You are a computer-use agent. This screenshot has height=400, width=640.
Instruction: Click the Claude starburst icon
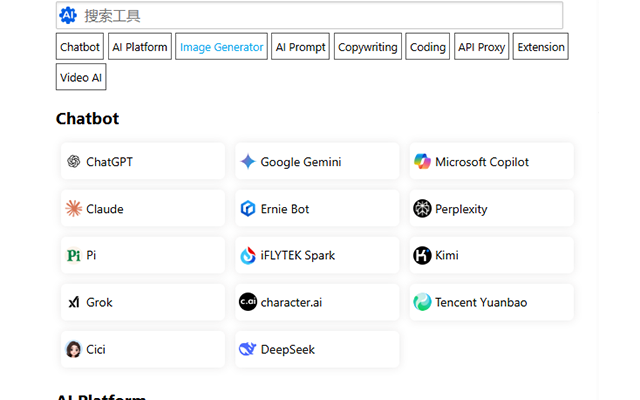pyautogui.click(x=73, y=209)
